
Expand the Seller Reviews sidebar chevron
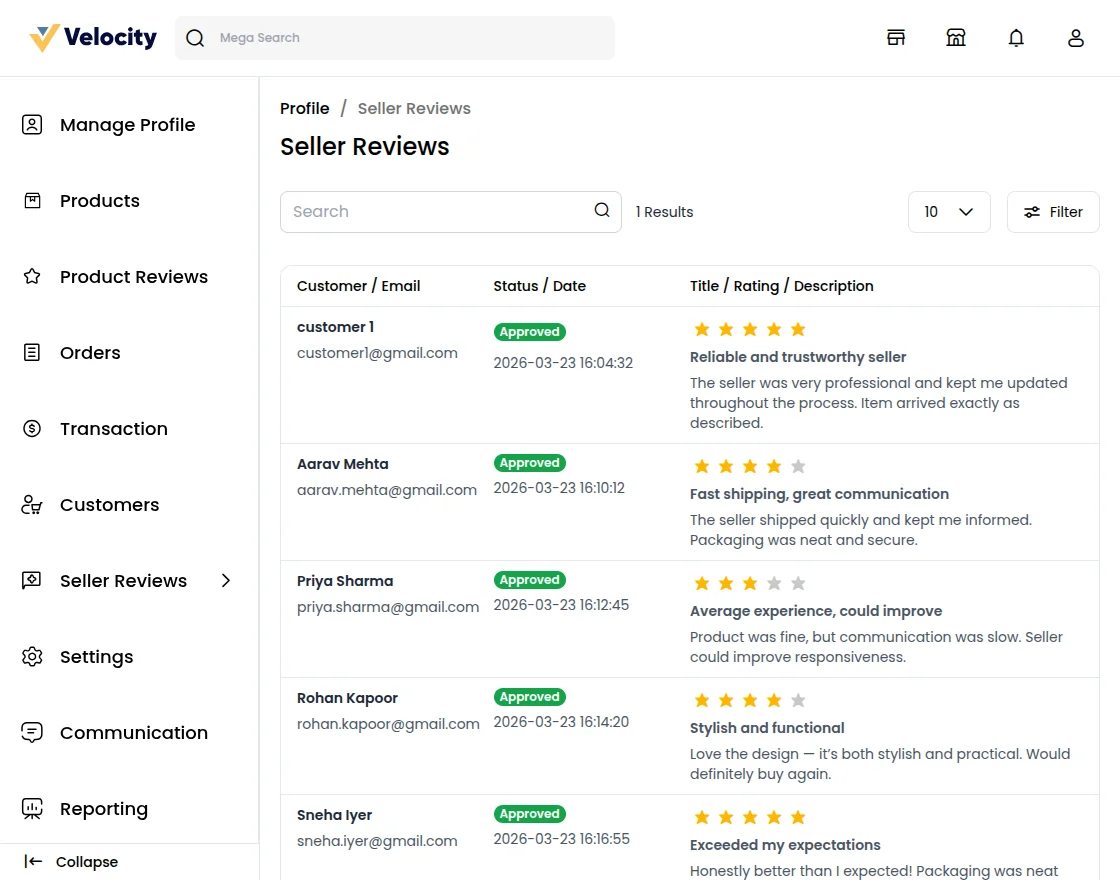226,580
